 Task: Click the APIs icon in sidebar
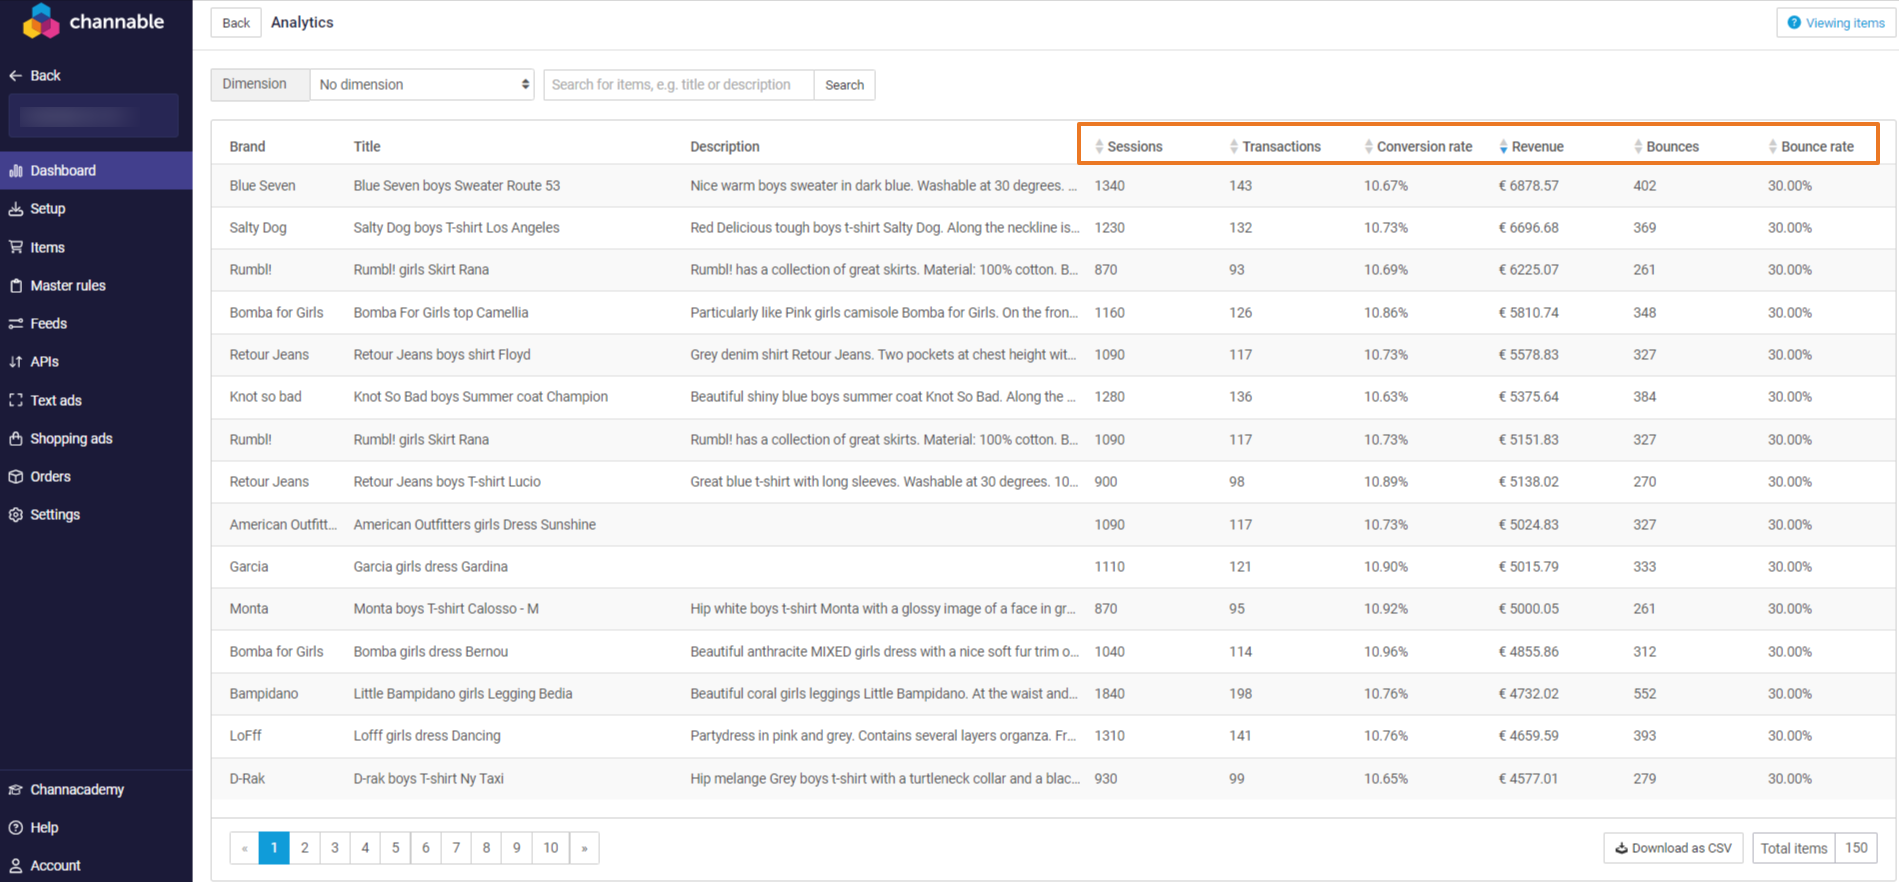click(16, 362)
